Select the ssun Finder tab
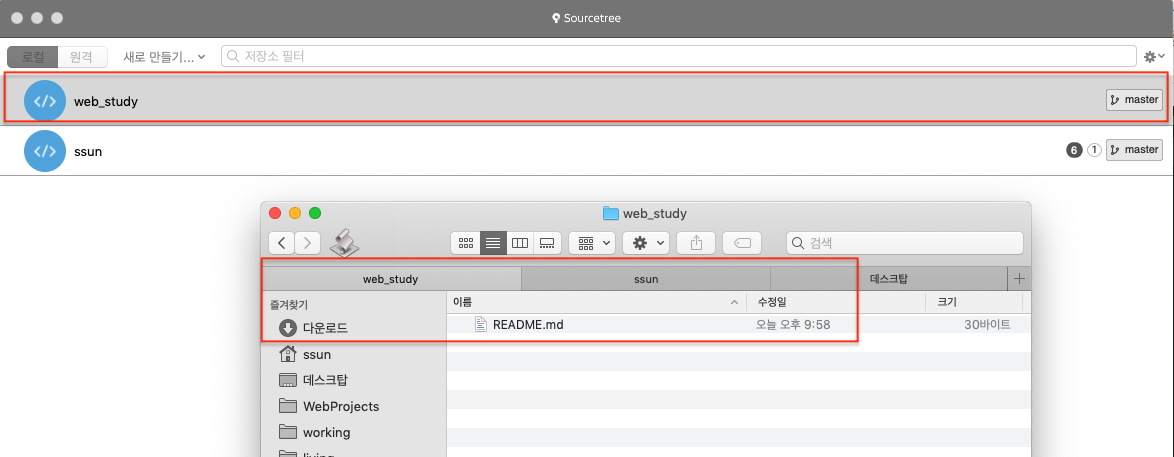The width and height of the screenshot is (1174, 457). tap(645, 279)
